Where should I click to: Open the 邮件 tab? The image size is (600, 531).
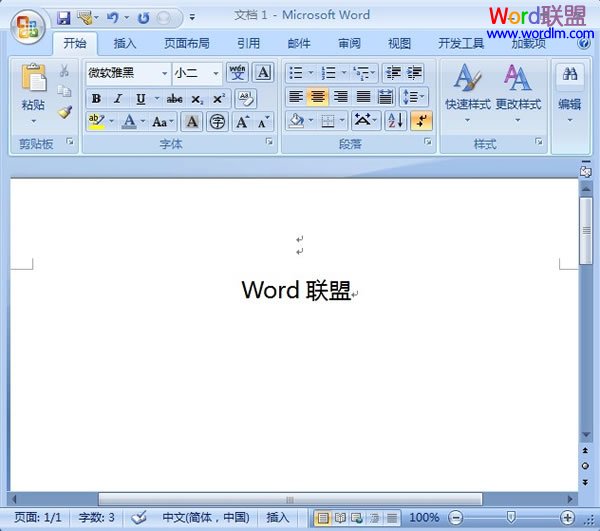coord(299,43)
